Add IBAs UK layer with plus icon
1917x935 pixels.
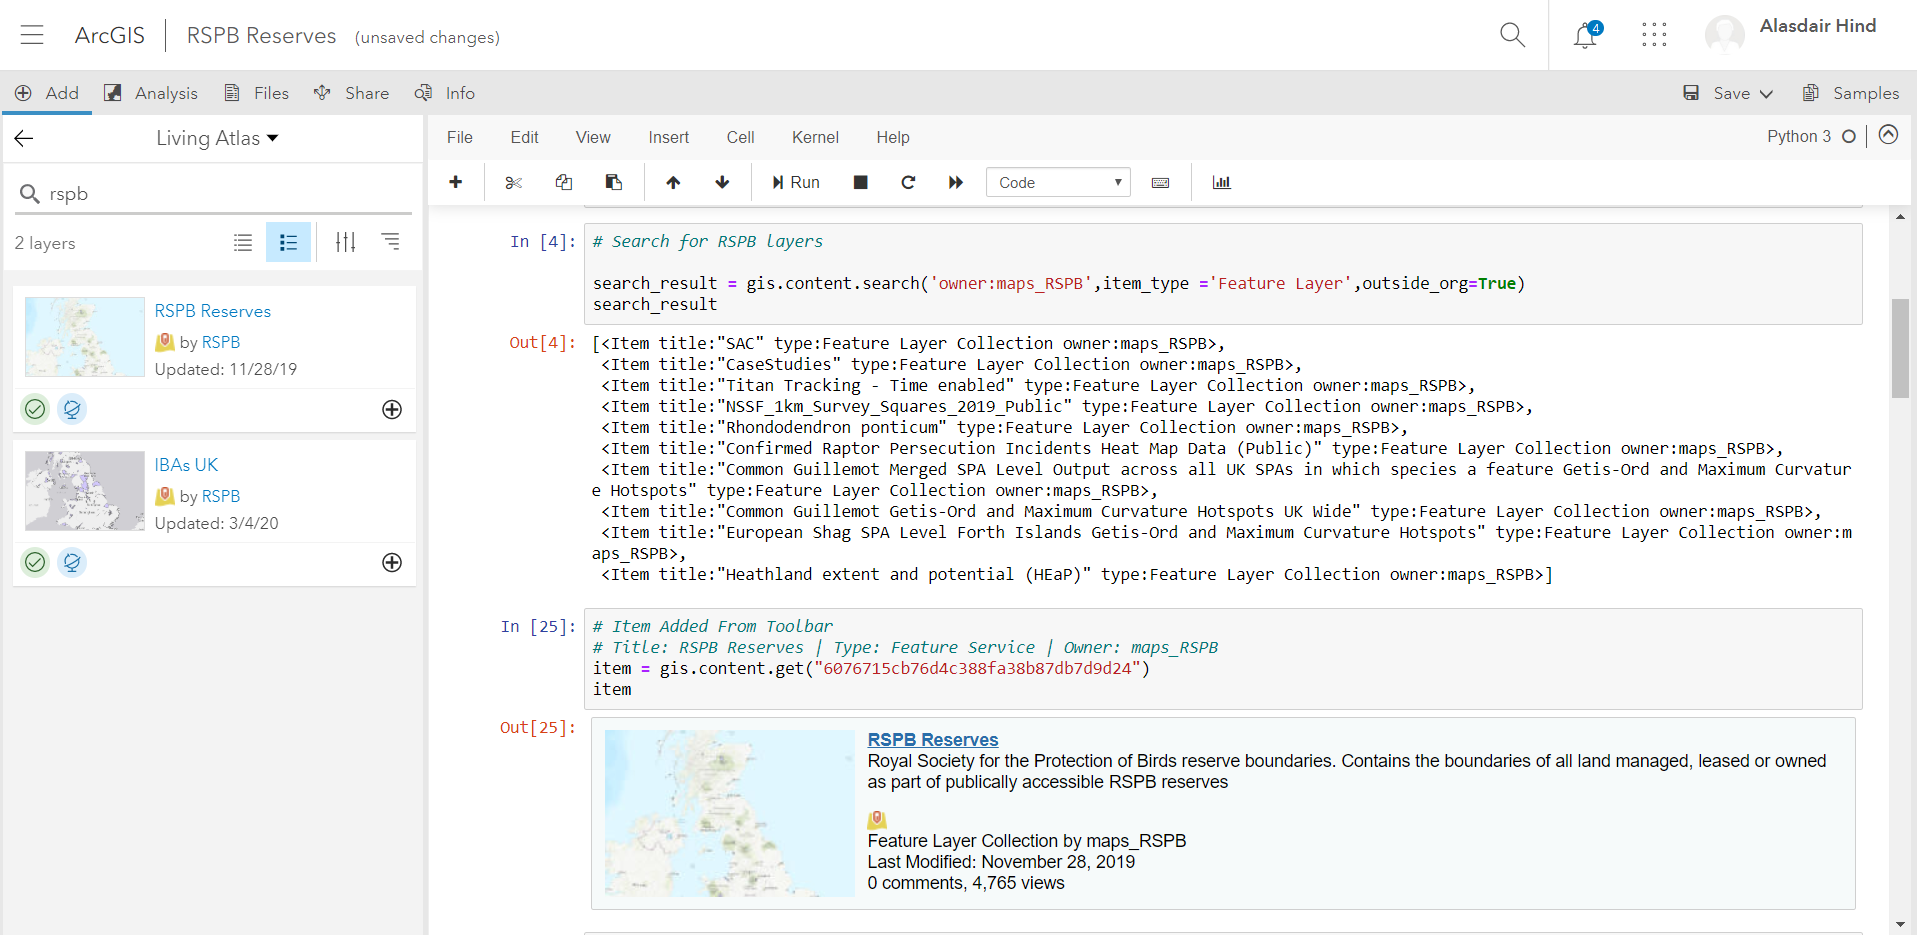pos(392,562)
